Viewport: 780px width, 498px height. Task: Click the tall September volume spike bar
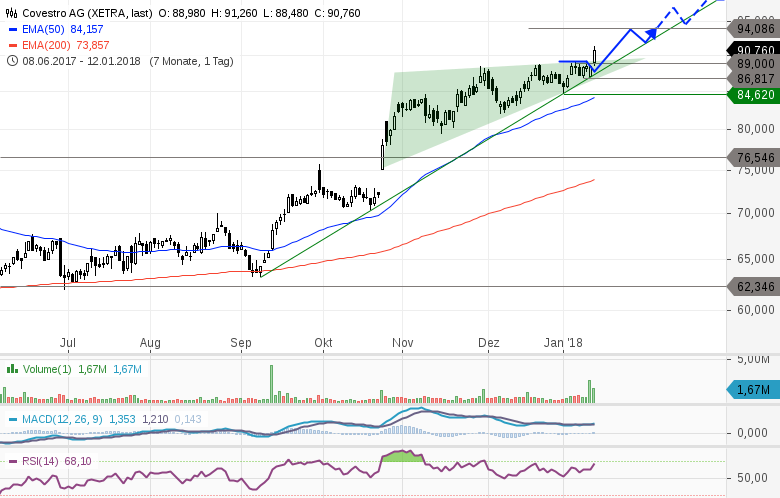(x=272, y=384)
